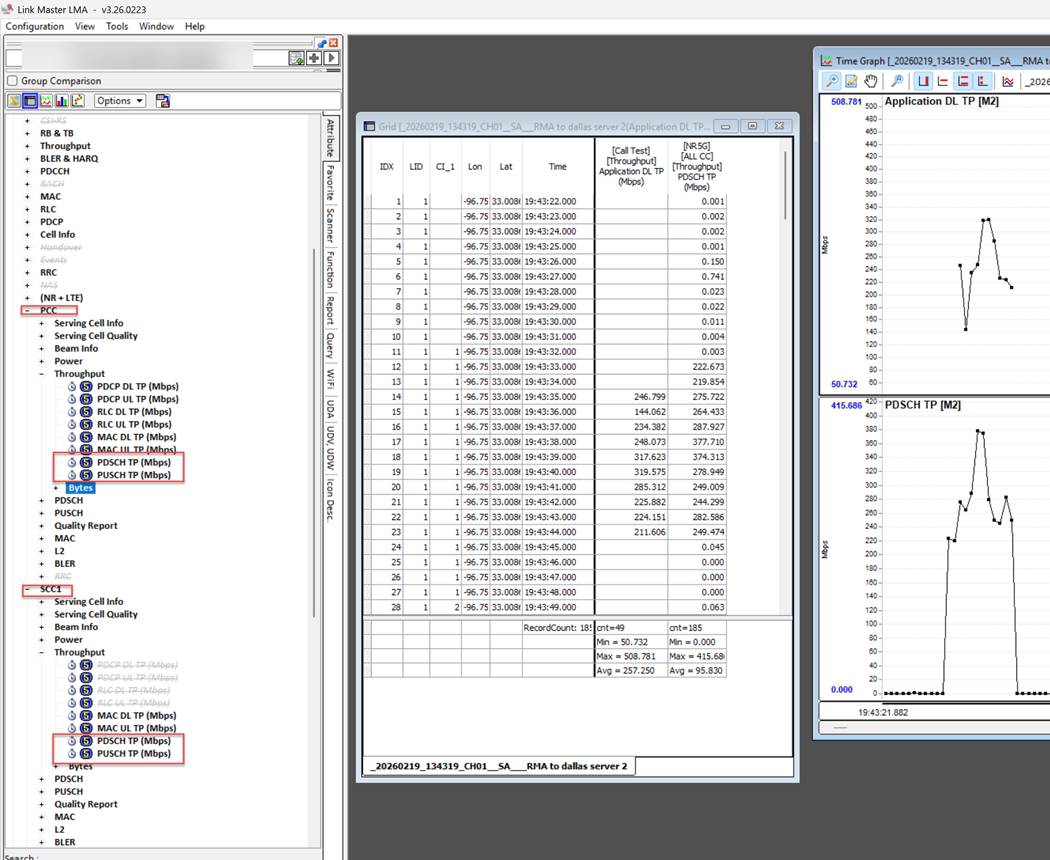Screen dimensions: 1050x860
Task: Select the zoom magnifier tool in Time Graph
Action: [x=831, y=81]
